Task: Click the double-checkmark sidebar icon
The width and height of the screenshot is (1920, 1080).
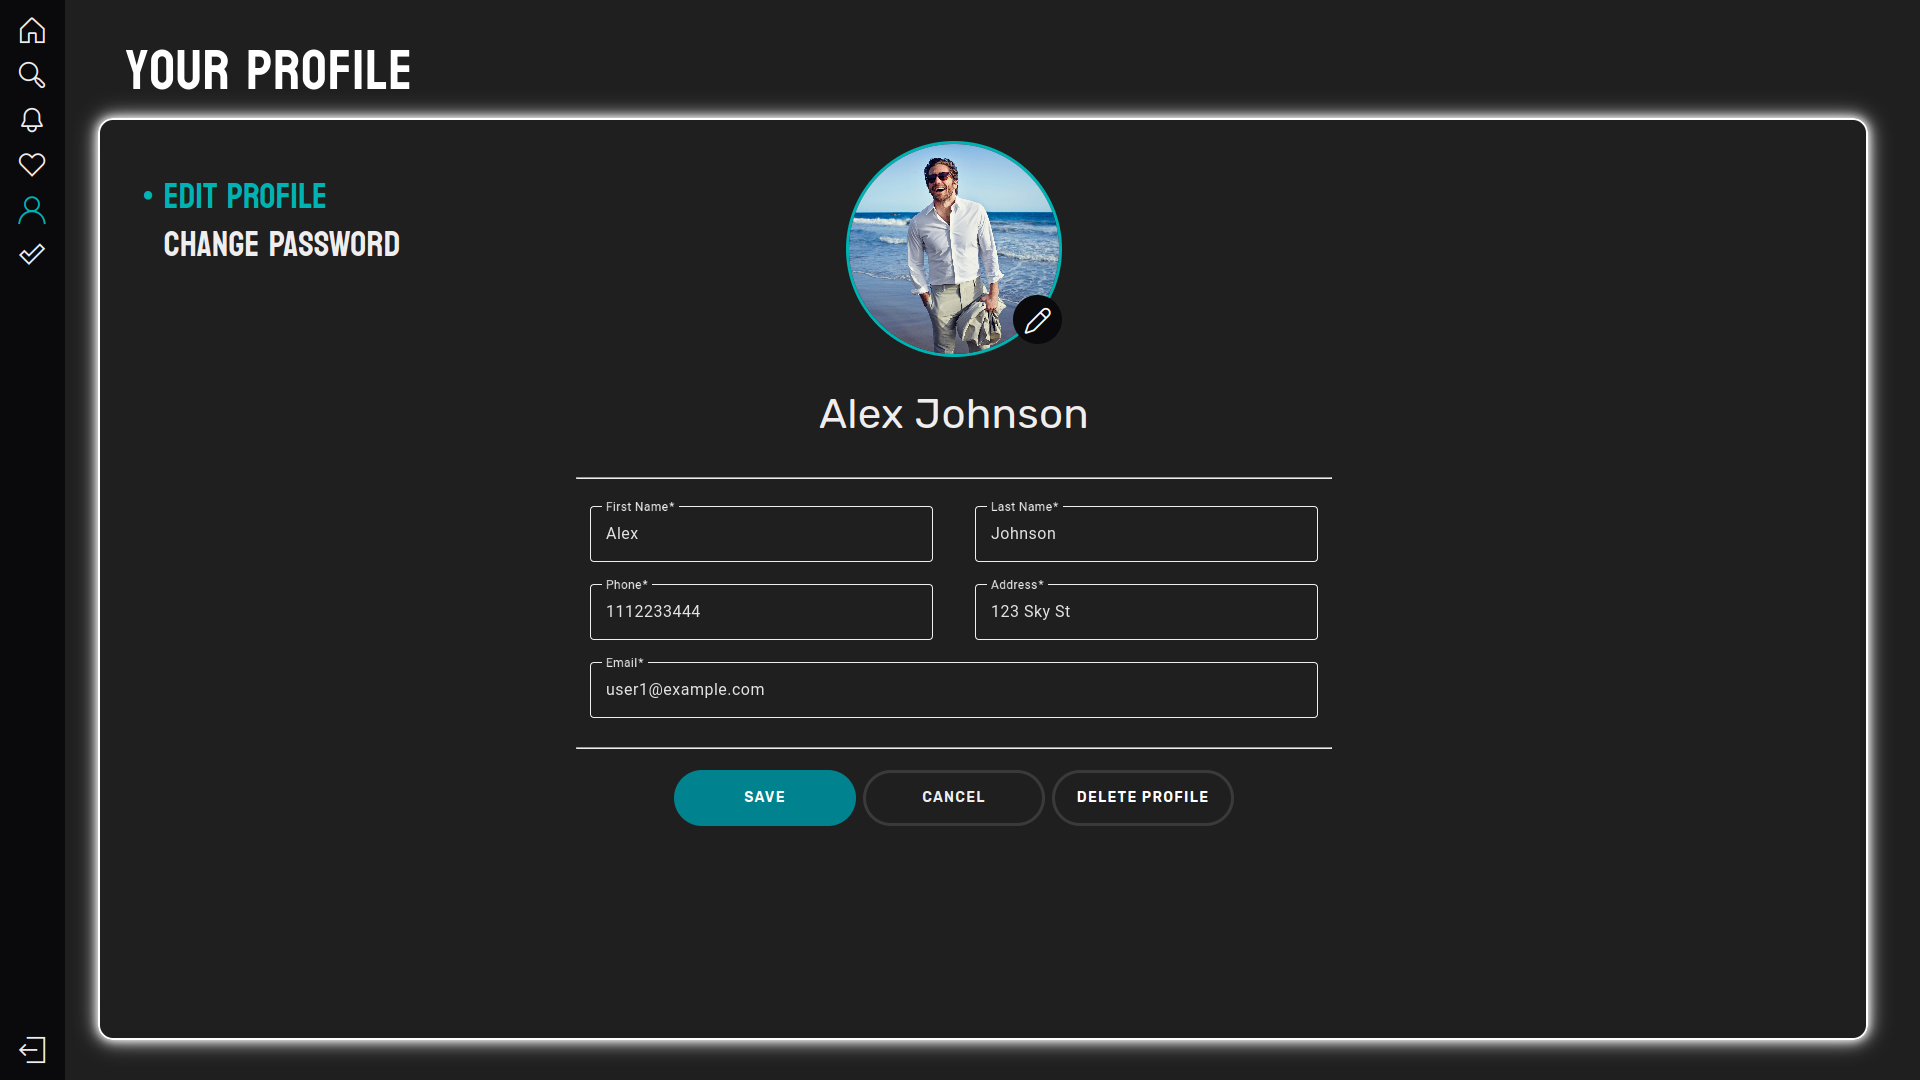Action: pyautogui.click(x=32, y=254)
